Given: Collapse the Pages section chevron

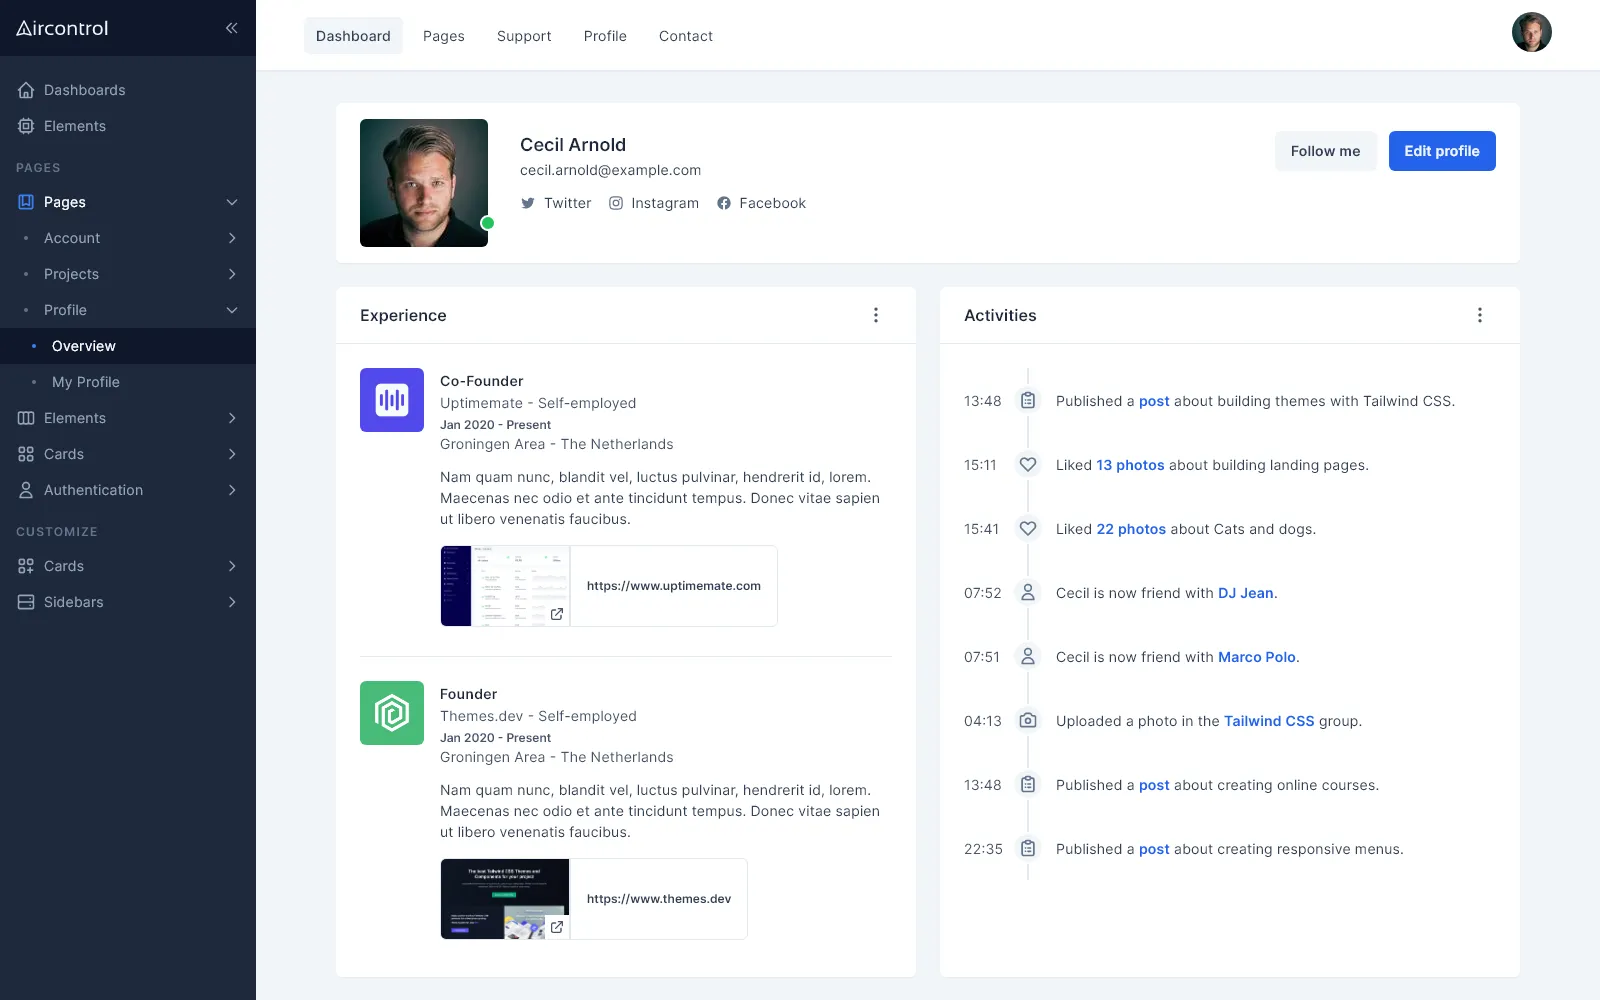Looking at the screenshot, I should (x=232, y=202).
